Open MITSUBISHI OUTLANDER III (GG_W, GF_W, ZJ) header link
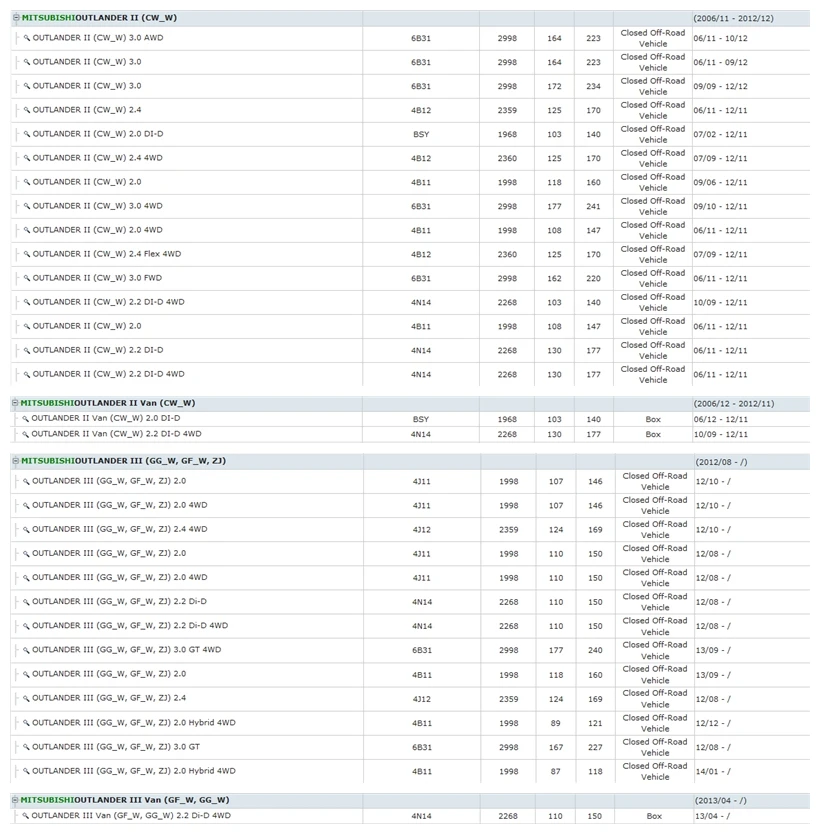Screen dimensions: 820x834 point(123,461)
